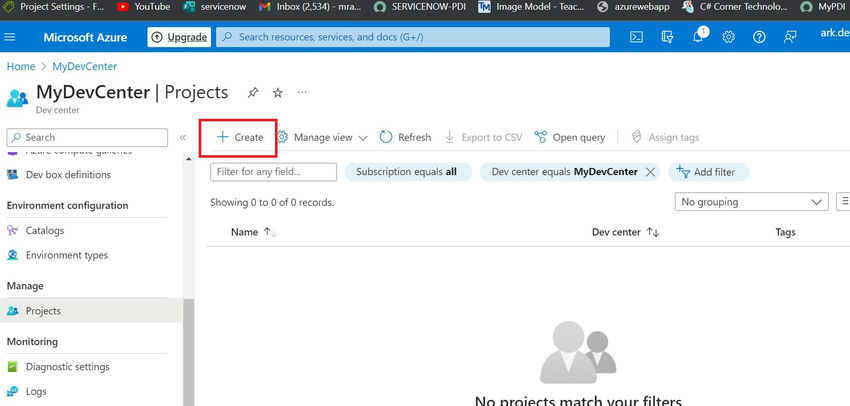Refresh the projects list
This screenshot has width=850, height=406.
405,138
